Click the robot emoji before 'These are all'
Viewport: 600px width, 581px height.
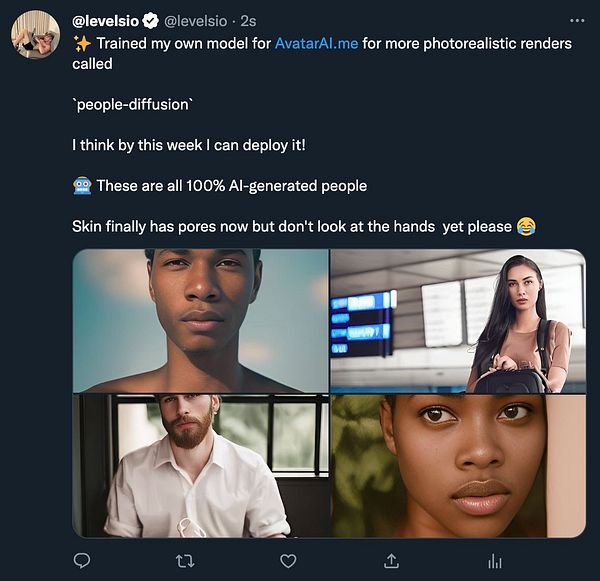pyautogui.click(x=82, y=186)
